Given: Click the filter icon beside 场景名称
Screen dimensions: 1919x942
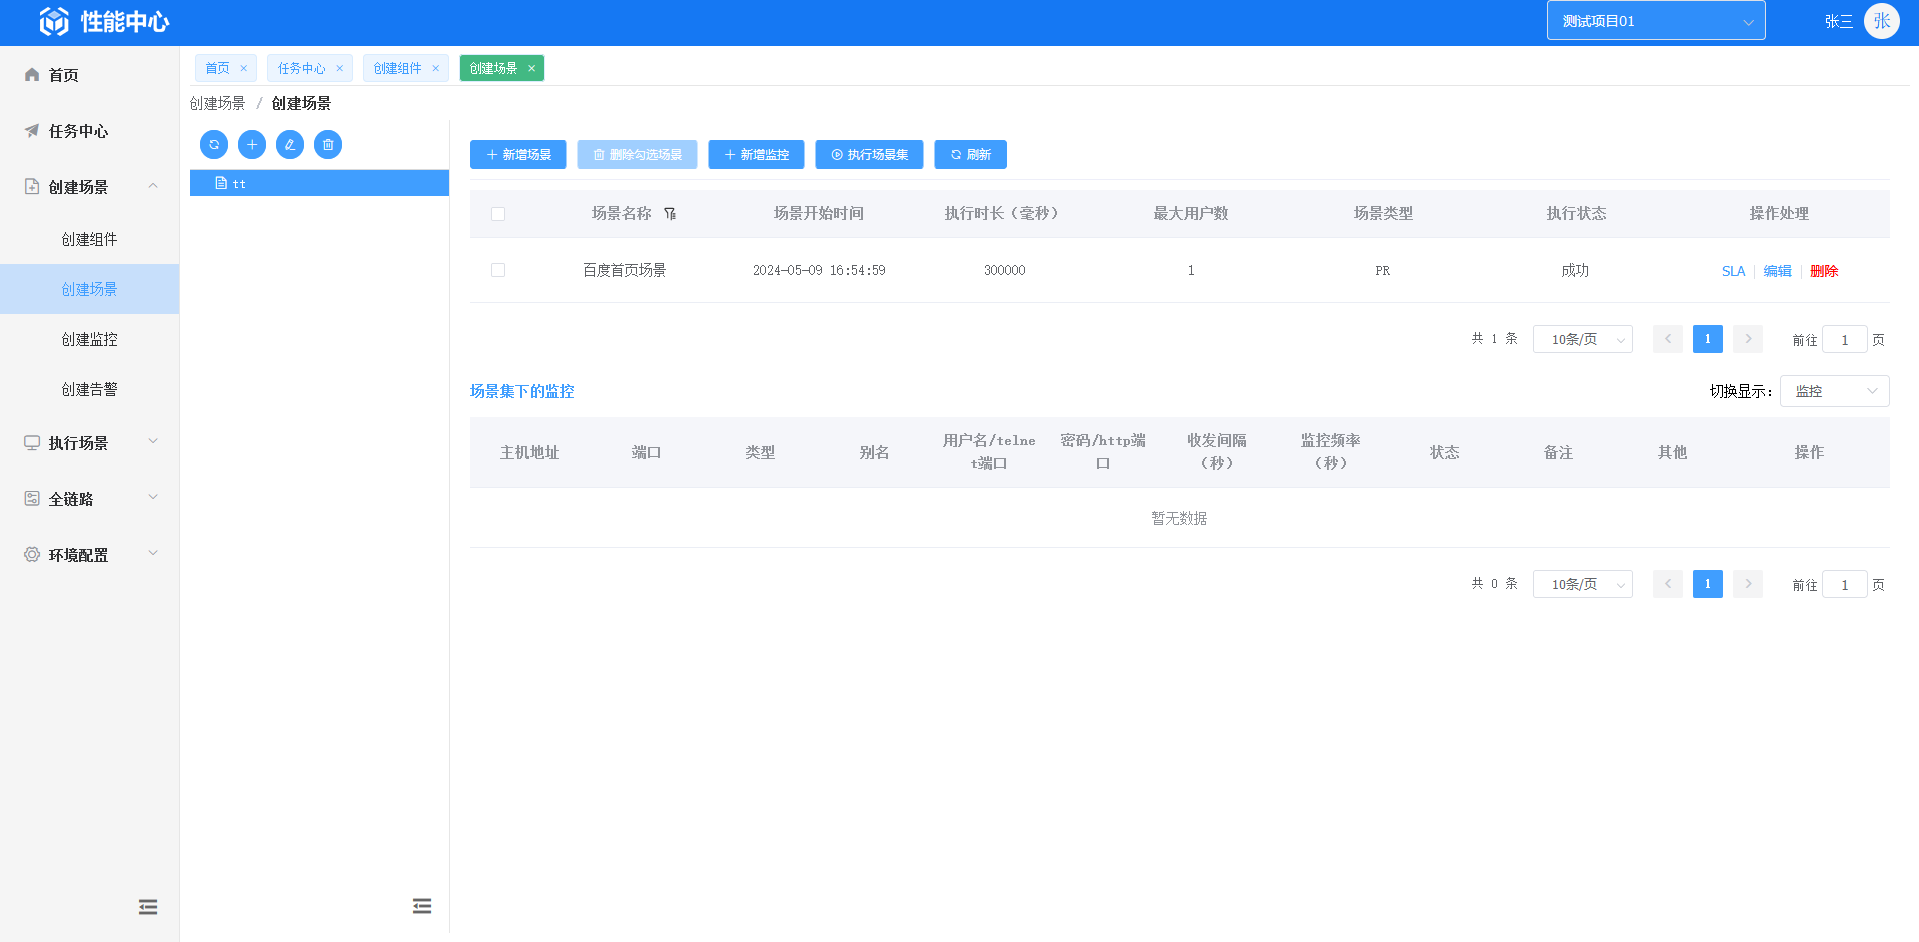Looking at the screenshot, I should coord(670,213).
